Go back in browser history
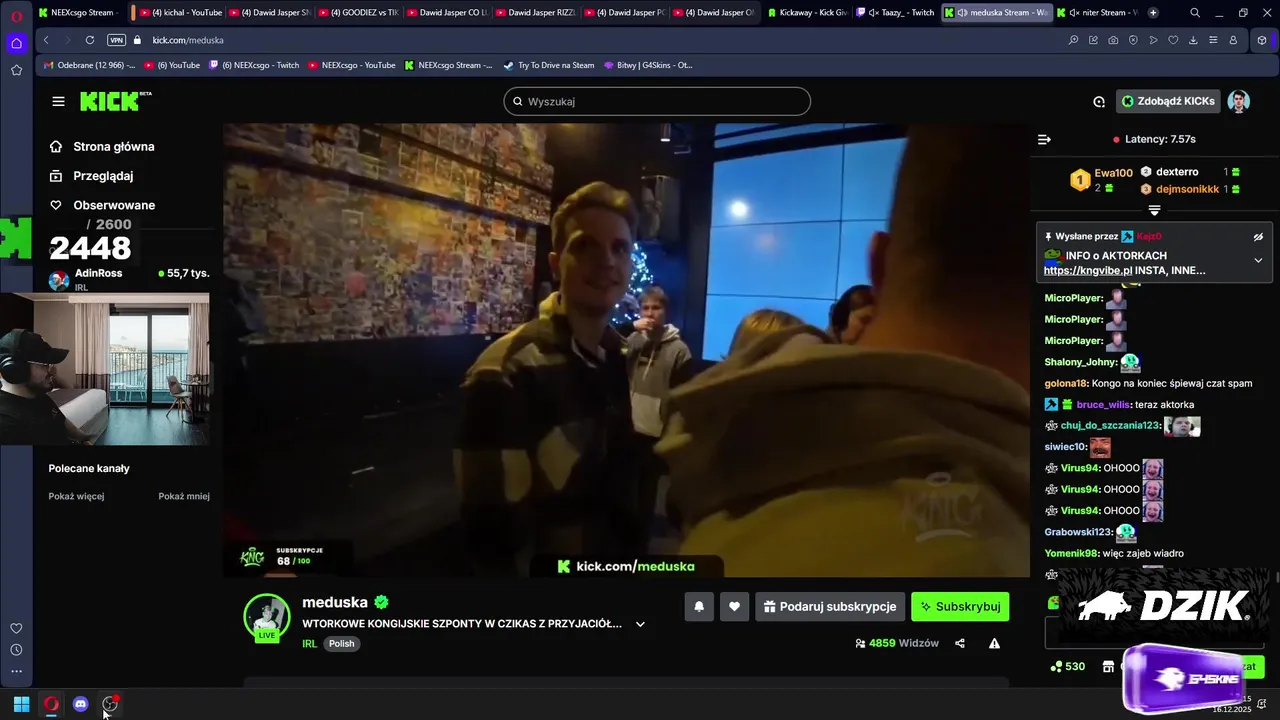1280x720 pixels. [x=46, y=40]
